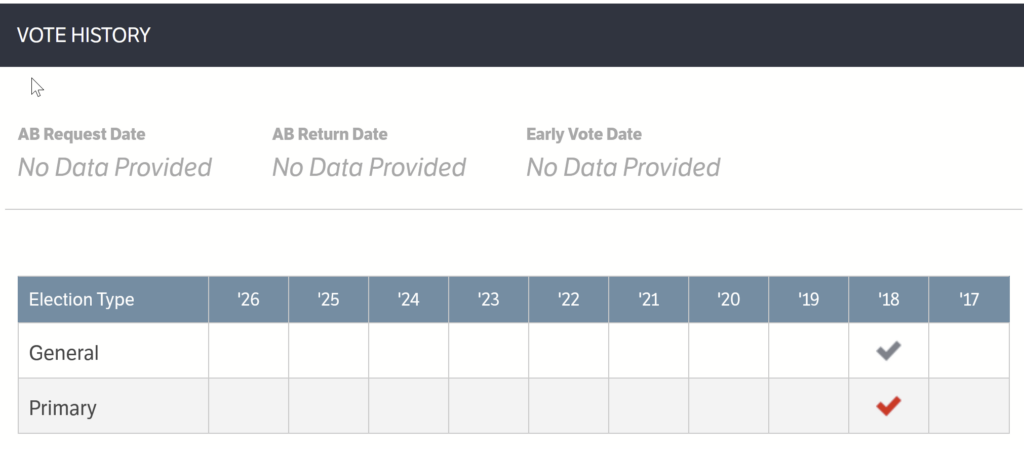Click No Data Provided under AB Return Date
1024x449 pixels.
(369, 167)
